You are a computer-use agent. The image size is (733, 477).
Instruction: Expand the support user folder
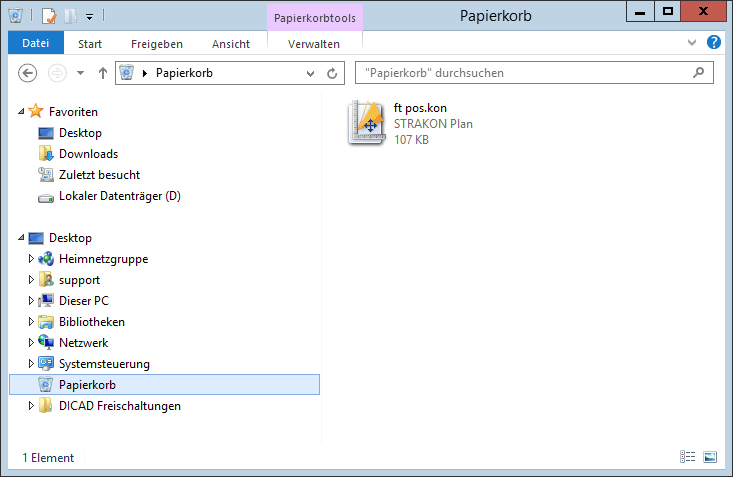[x=31, y=280]
